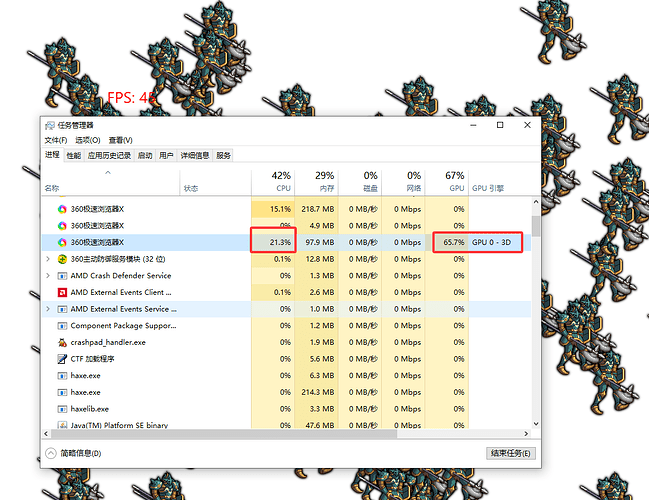Screen dimensions: 649x500
Task: Select the Component Package Support row
Action: pos(286,326)
